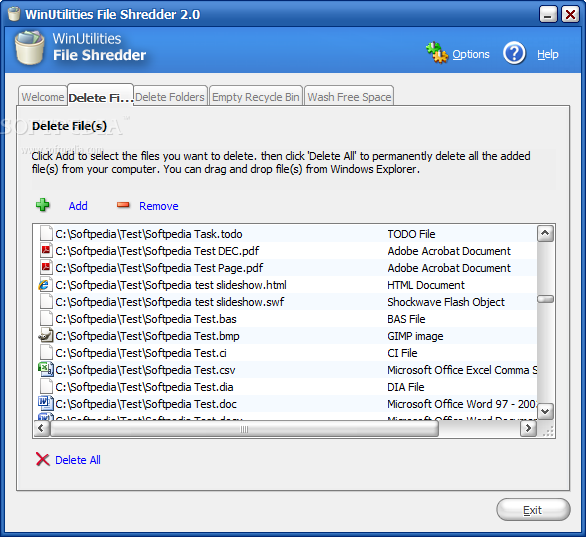Select the Delete Fi... tab

coord(101,95)
